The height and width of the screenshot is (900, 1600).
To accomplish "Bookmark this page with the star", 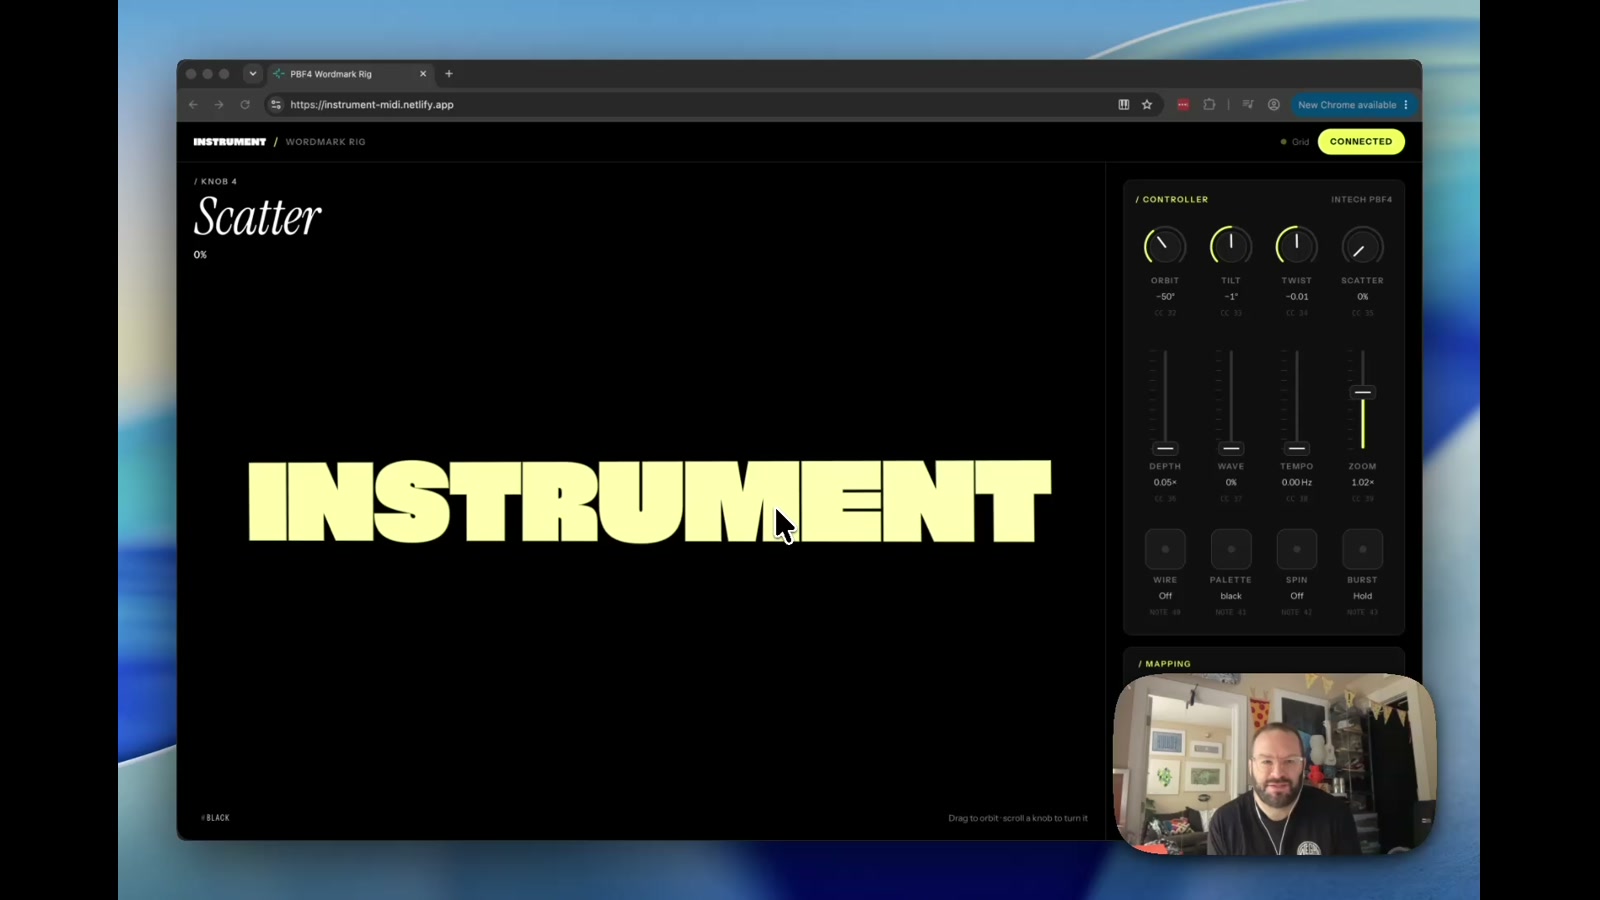I will coord(1147,104).
